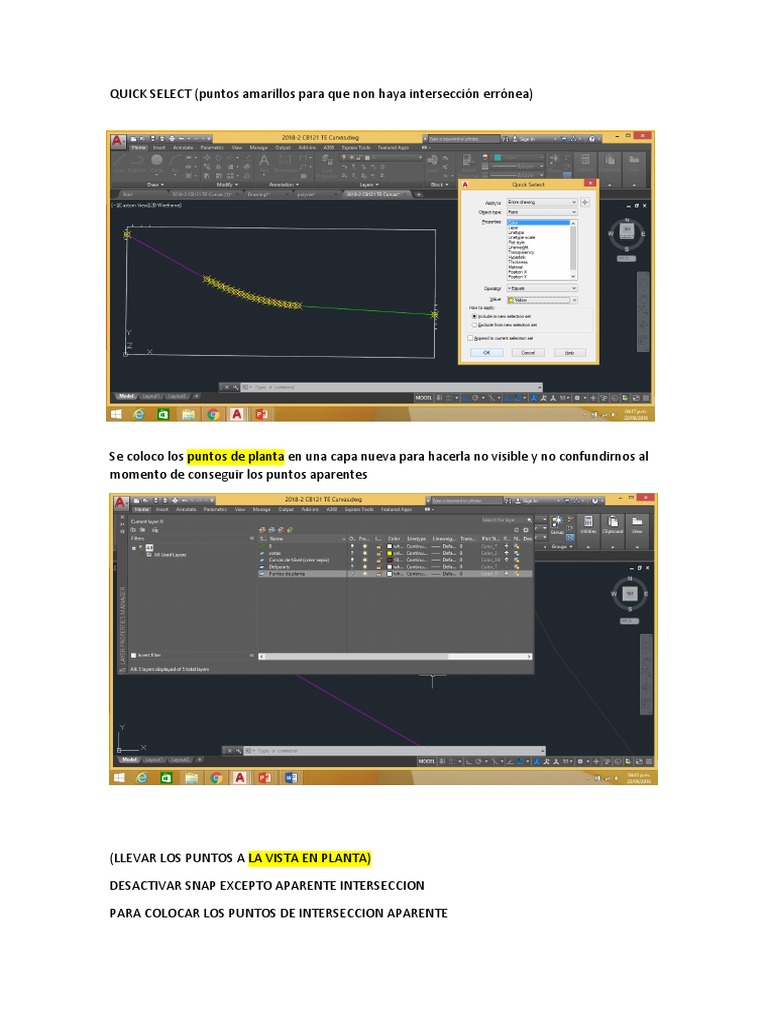Collapse the All node in Filters tree
The height and width of the screenshot is (1024, 768).
[x=133, y=547]
